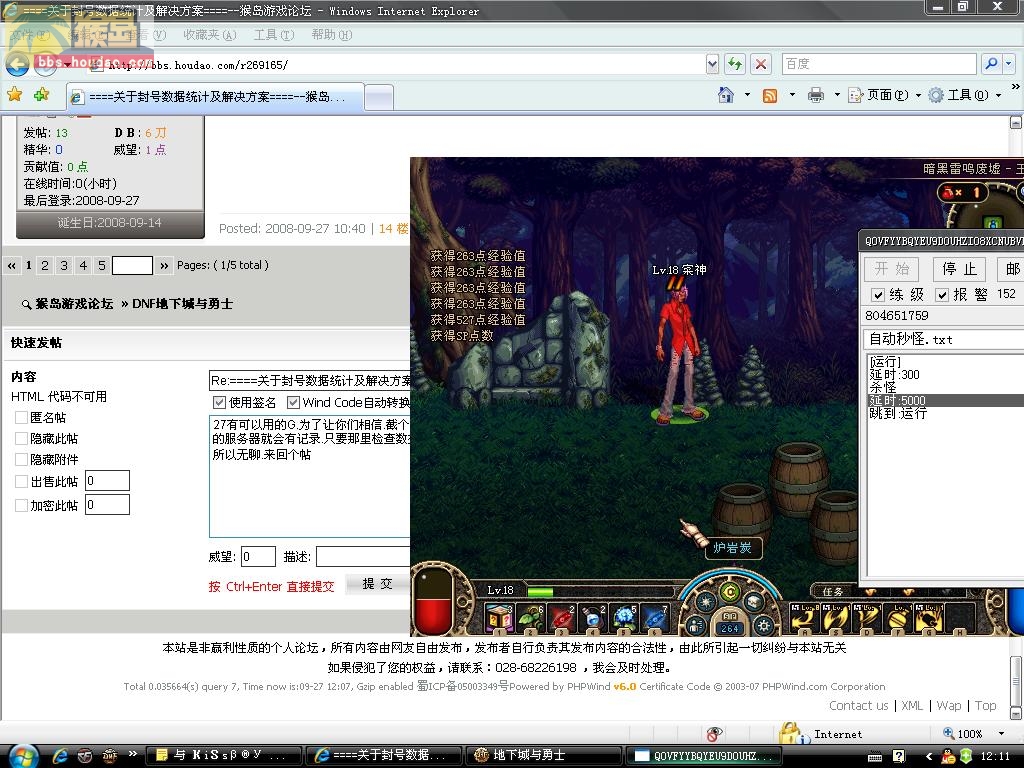Image resolution: width=1024 pixels, height=768 pixels.
Task: Open the DNF地下城与勇士 breadcrumb link
Action: pyautogui.click(x=182, y=304)
